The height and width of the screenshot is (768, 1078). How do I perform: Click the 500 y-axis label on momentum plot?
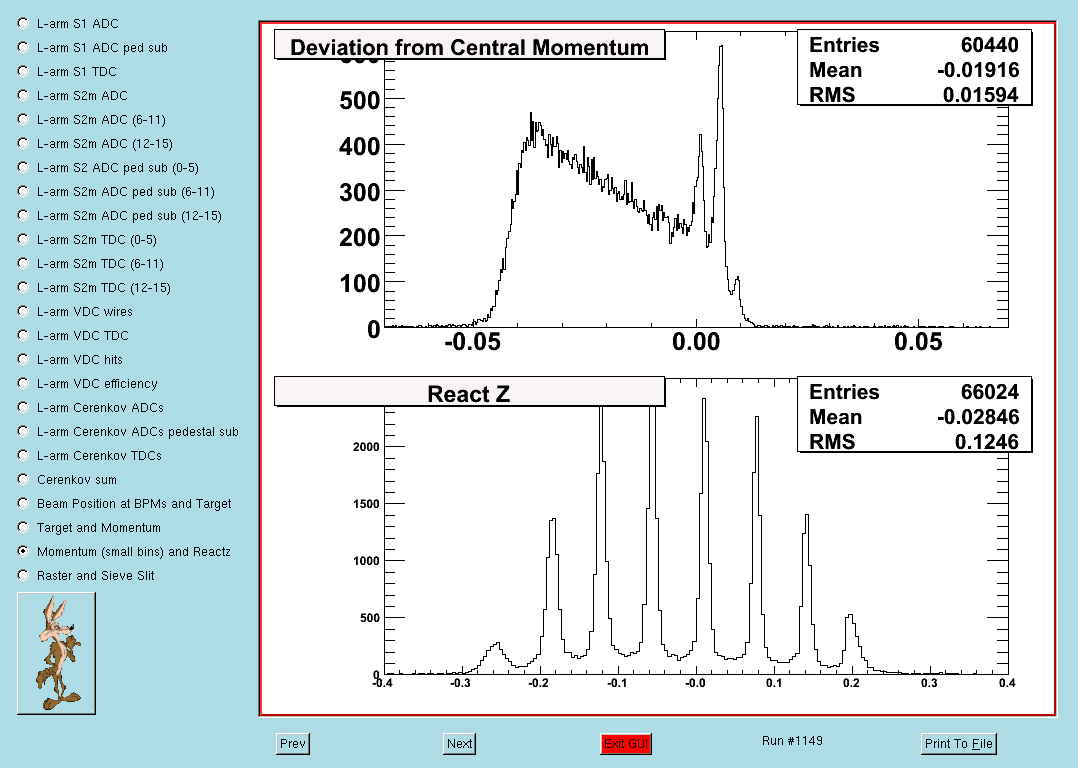tap(360, 100)
